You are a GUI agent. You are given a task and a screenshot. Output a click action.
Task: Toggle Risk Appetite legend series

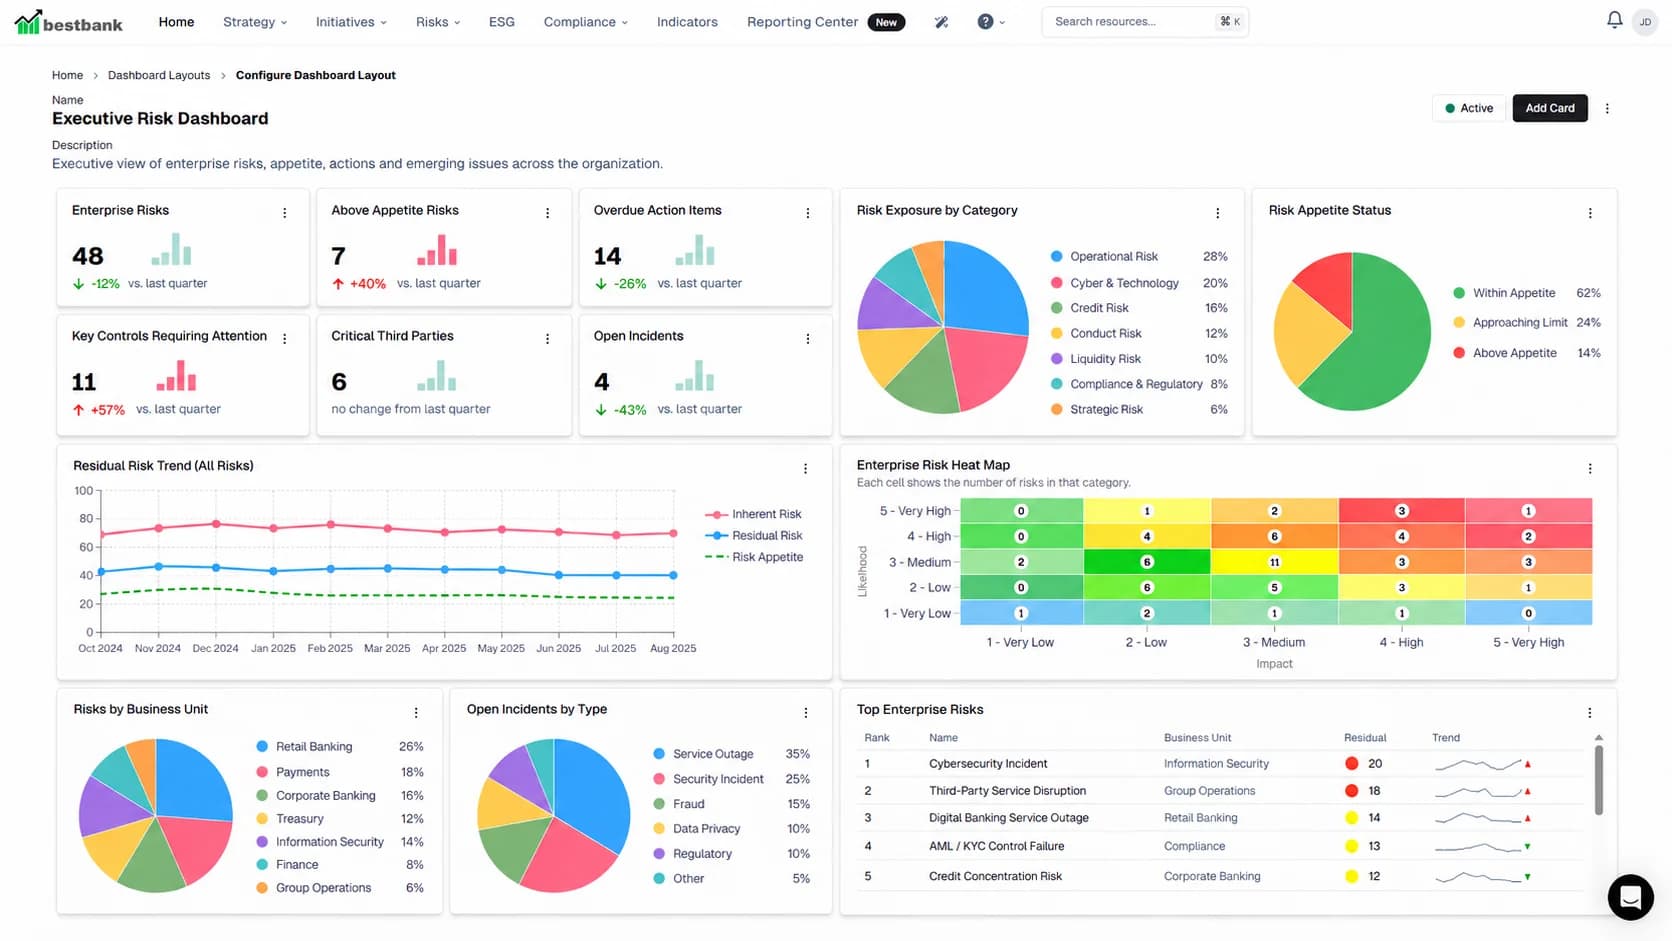[754, 557]
